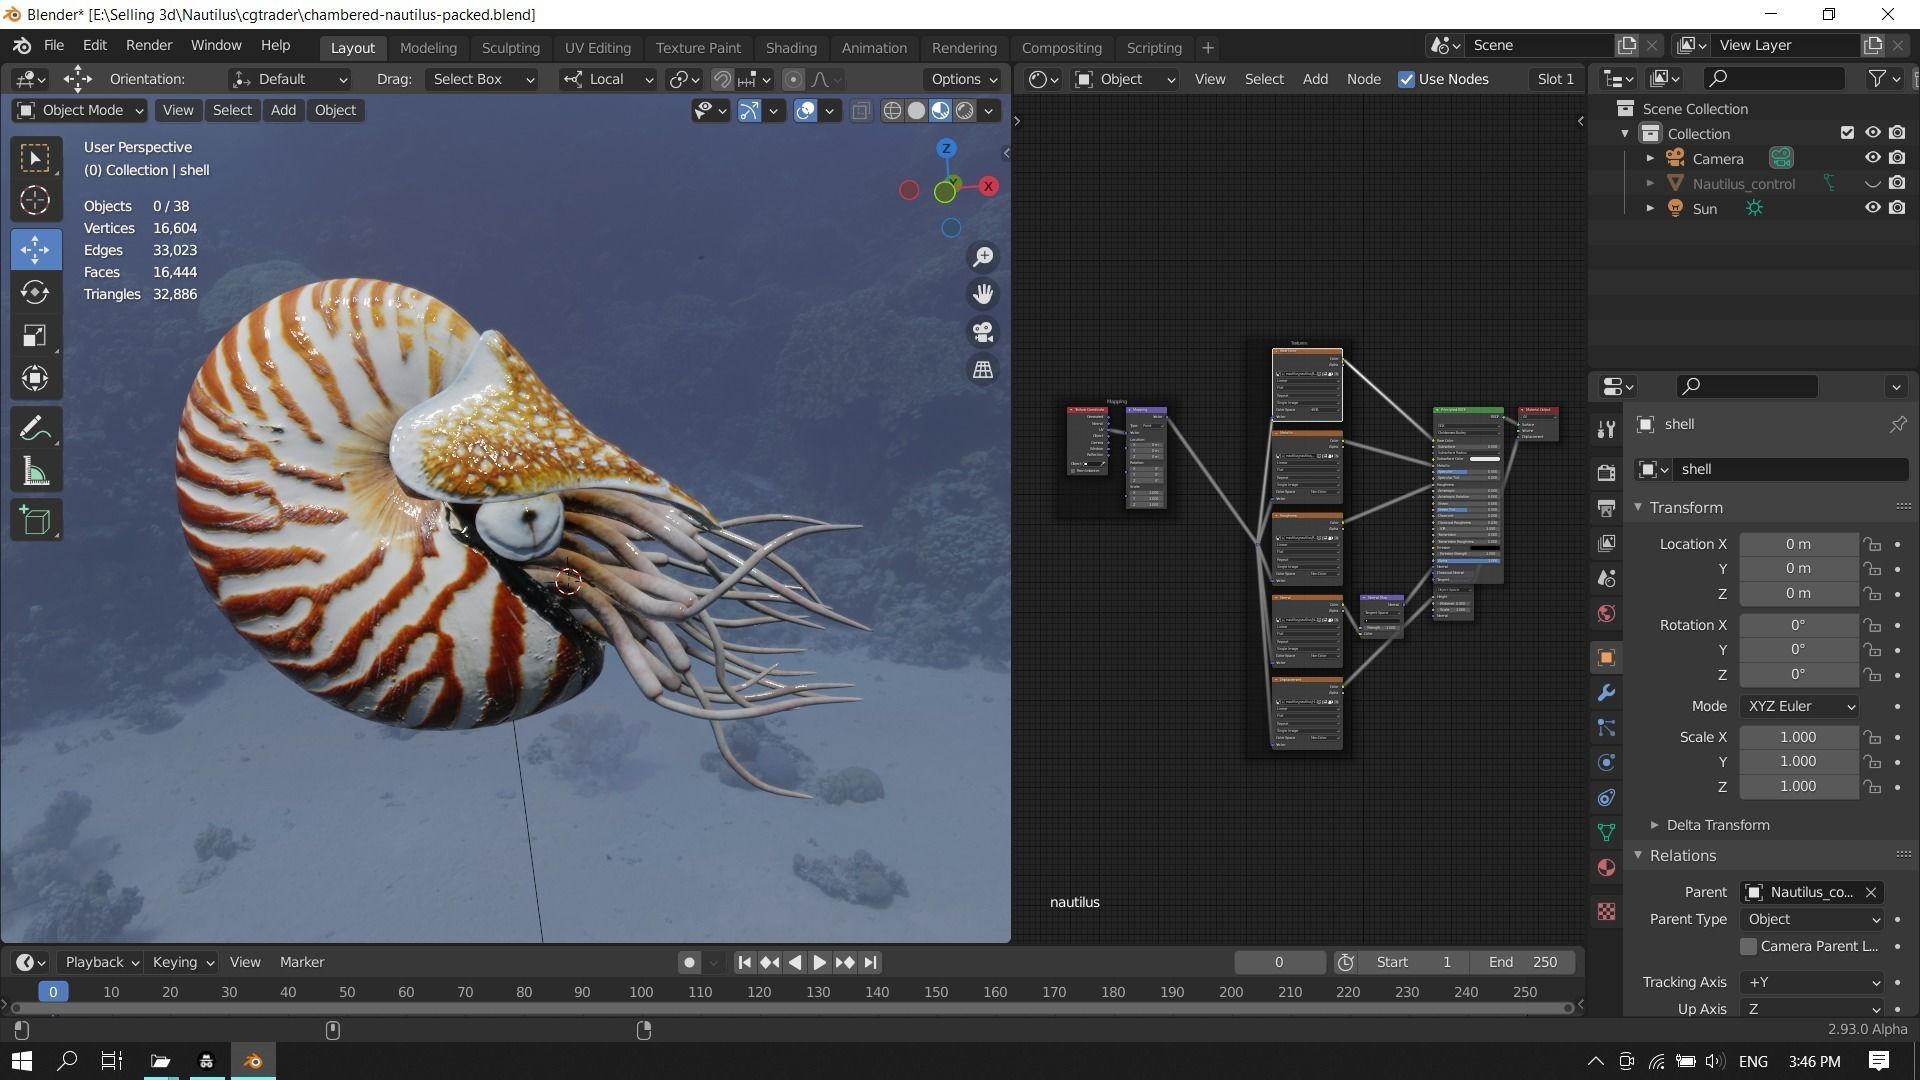The height and width of the screenshot is (1080, 1920).
Task: Open the Texture properties tab
Action: (x=1606, y=911)
